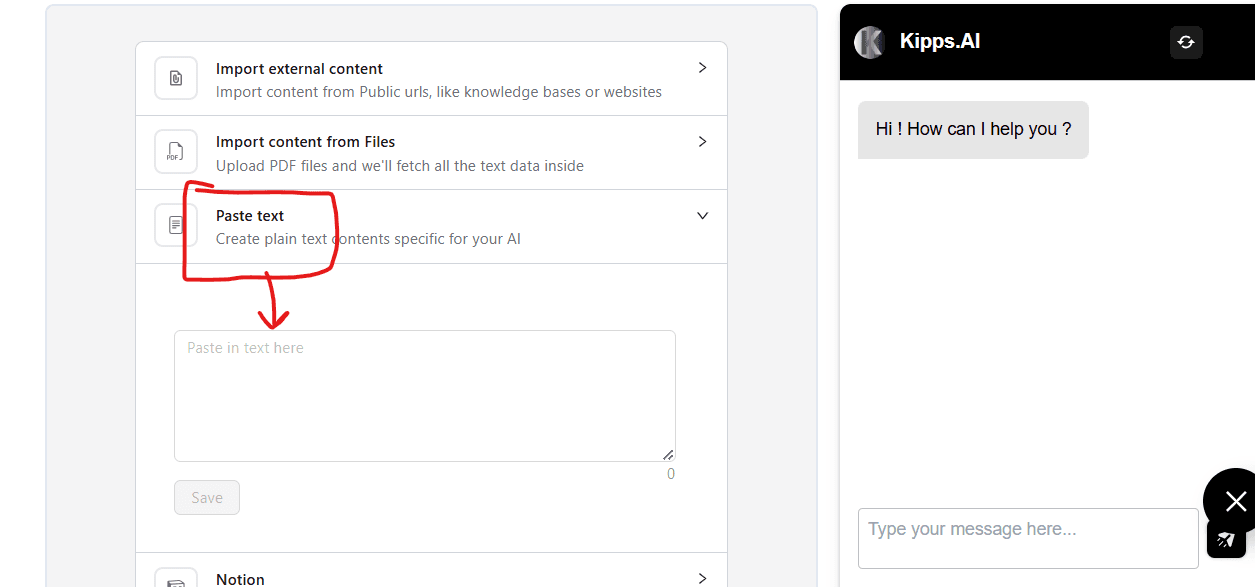Click the Notion label

tap(240, 579)
